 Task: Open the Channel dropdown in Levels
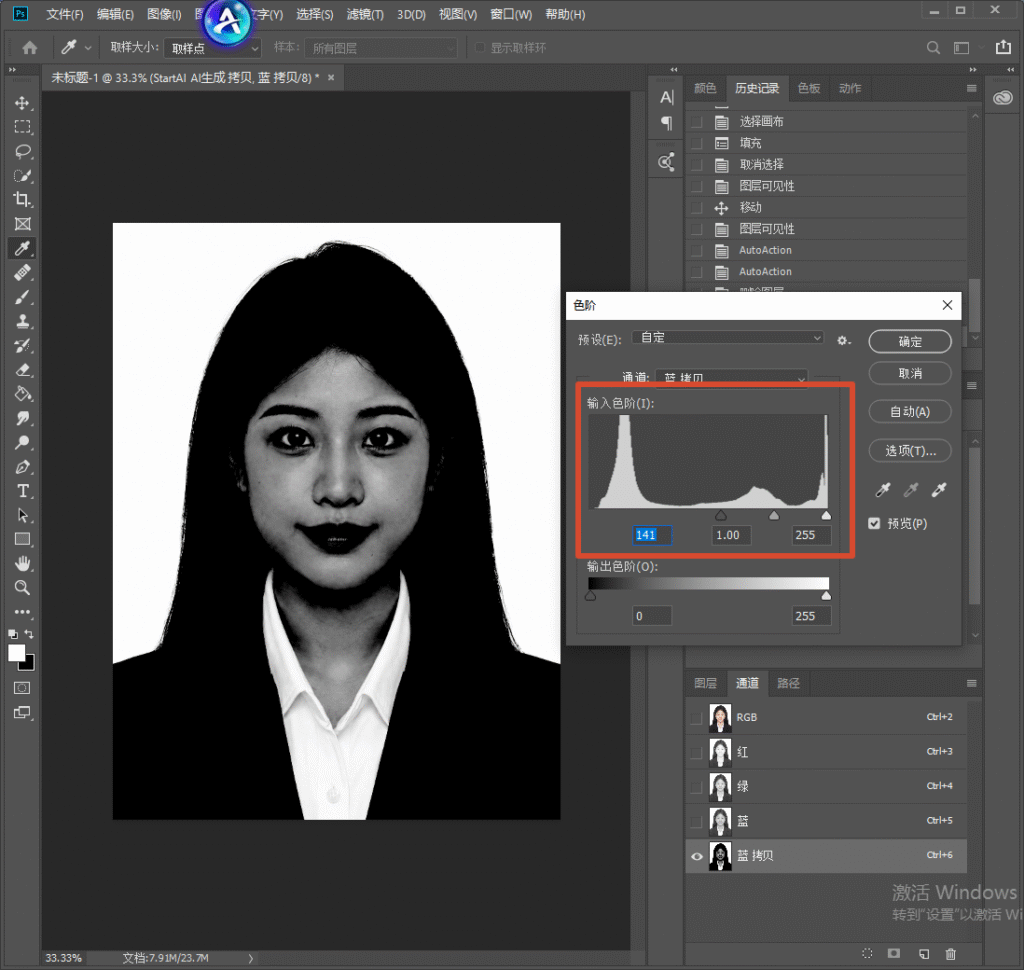[x=731, y=377]
